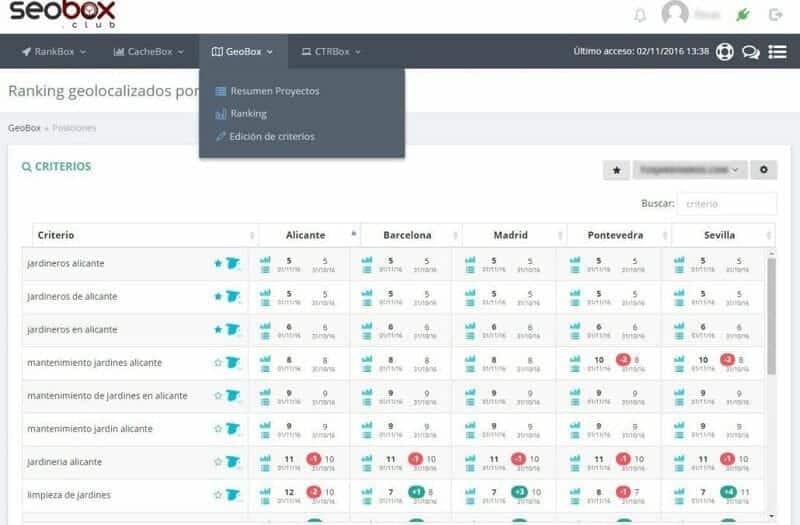The width and height of the screenshot is (800, 525).
Task: Open list icon in Sevilla for jardineros alicante
Action: point(679,269)
